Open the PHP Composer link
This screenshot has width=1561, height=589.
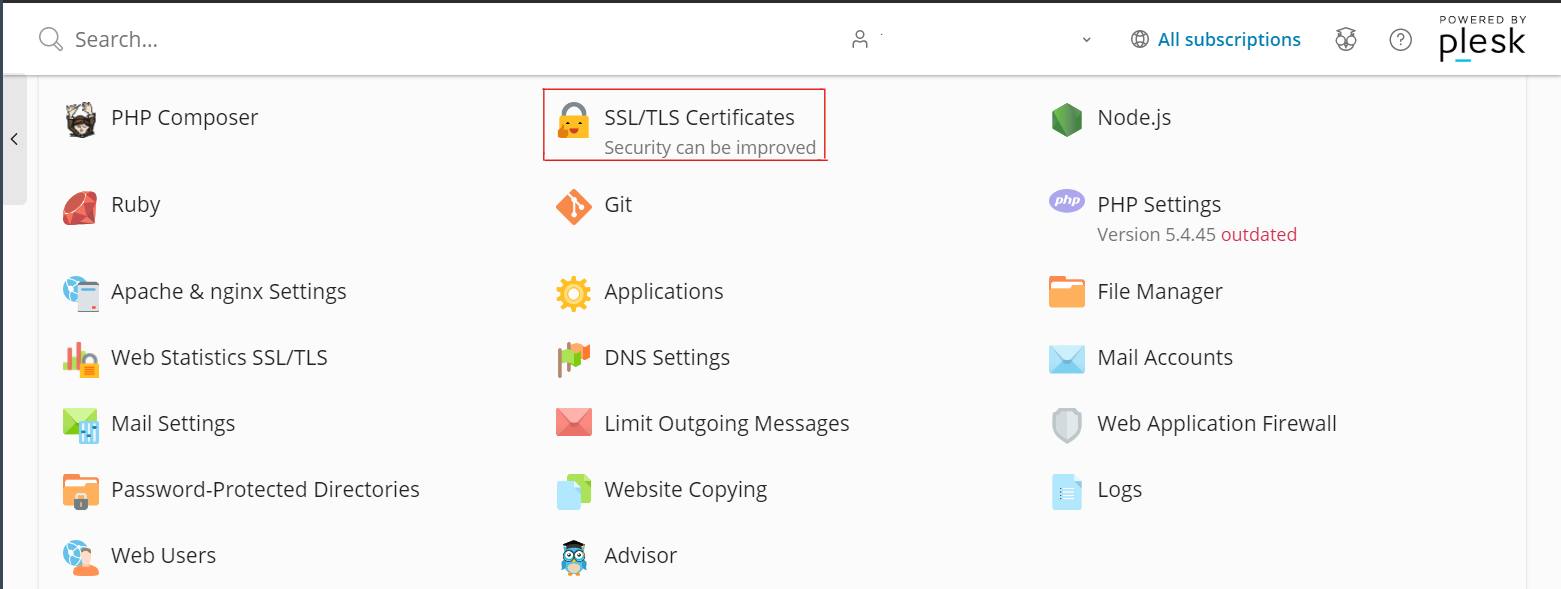tap(184, 118)
